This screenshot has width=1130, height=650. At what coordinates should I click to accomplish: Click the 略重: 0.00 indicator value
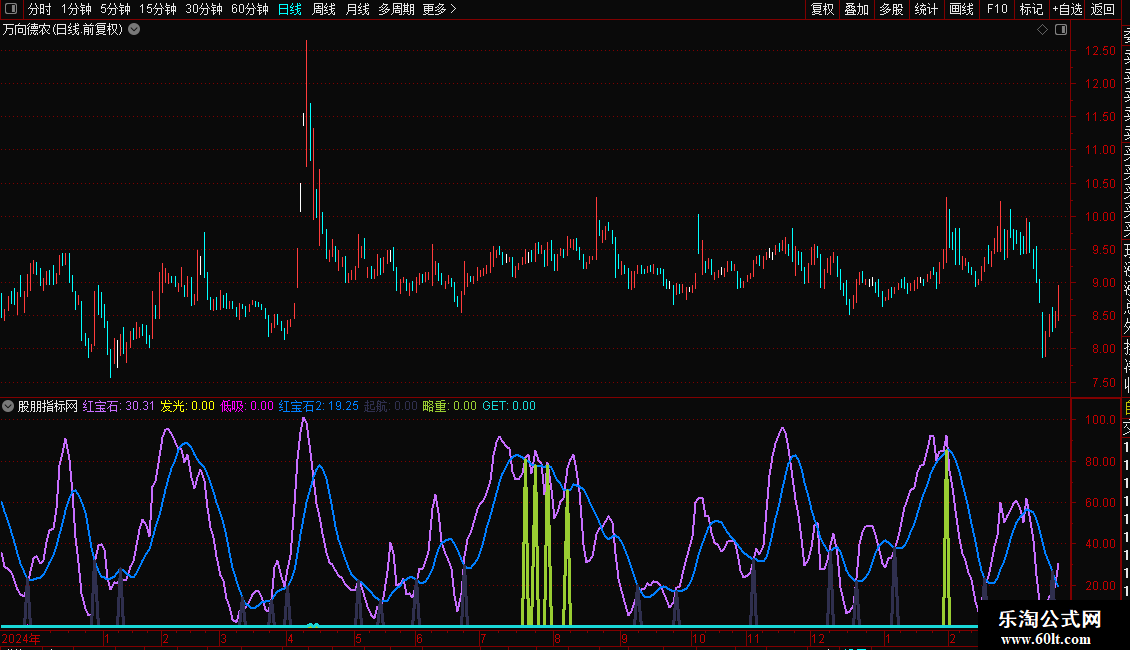coord(450,406)
